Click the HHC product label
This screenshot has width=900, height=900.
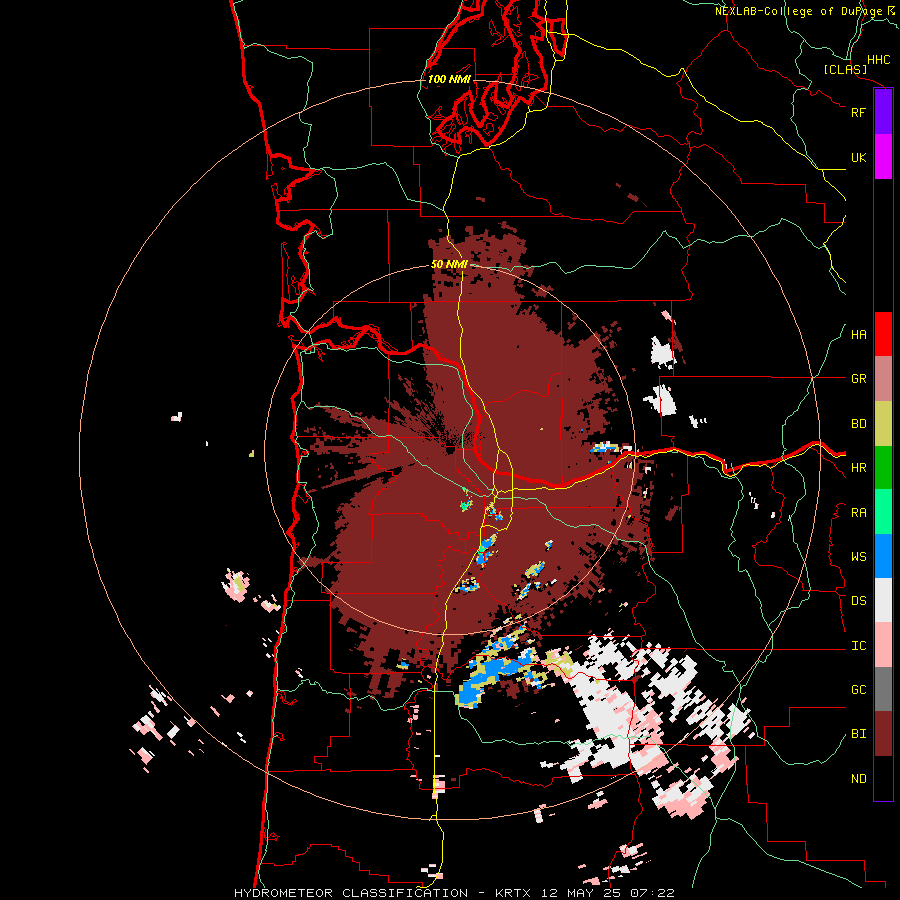click(878, 60)
